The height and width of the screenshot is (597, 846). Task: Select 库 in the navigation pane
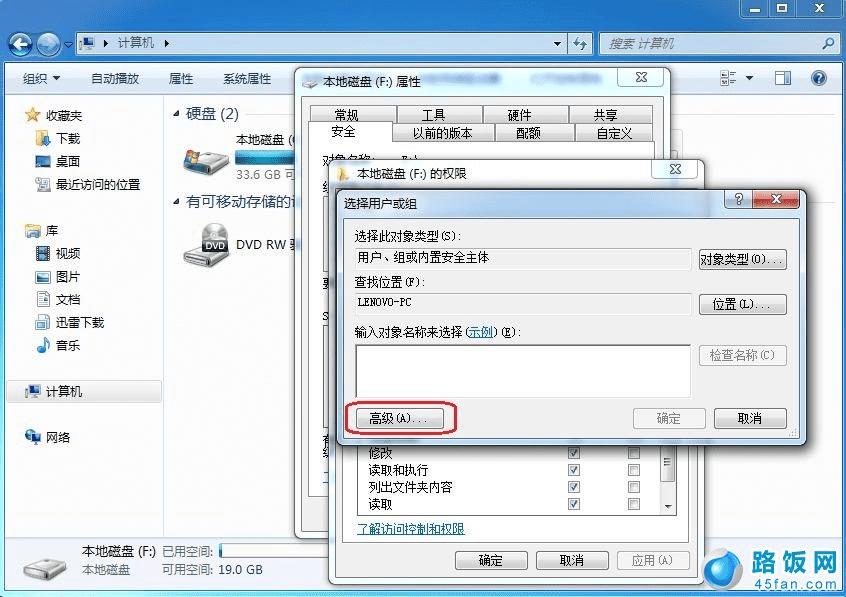click(x=42, y=231)
